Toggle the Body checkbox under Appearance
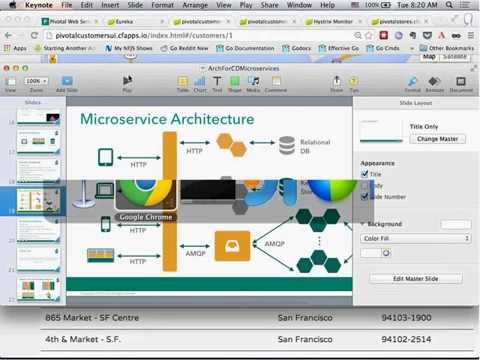This screenshot has width=480, height=360. pos(364,185)
